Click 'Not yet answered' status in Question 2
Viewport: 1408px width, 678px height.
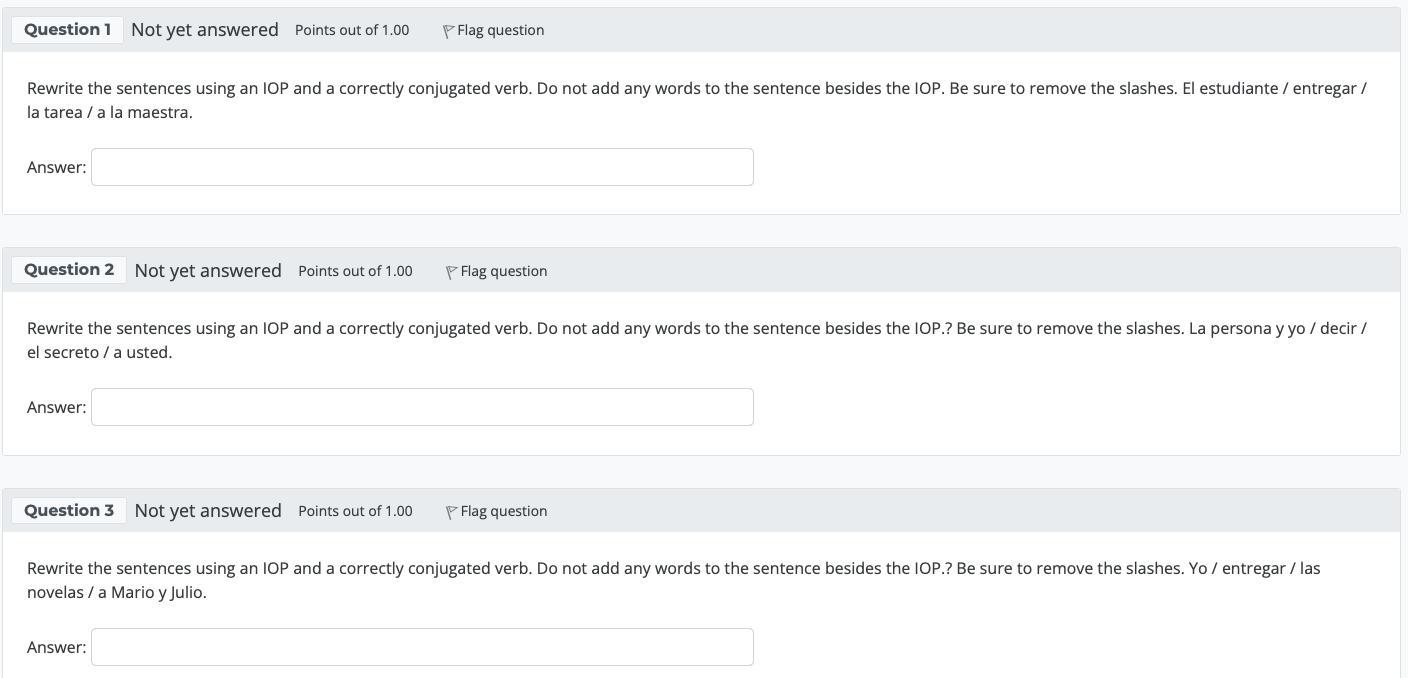click(x=208, y=270)
